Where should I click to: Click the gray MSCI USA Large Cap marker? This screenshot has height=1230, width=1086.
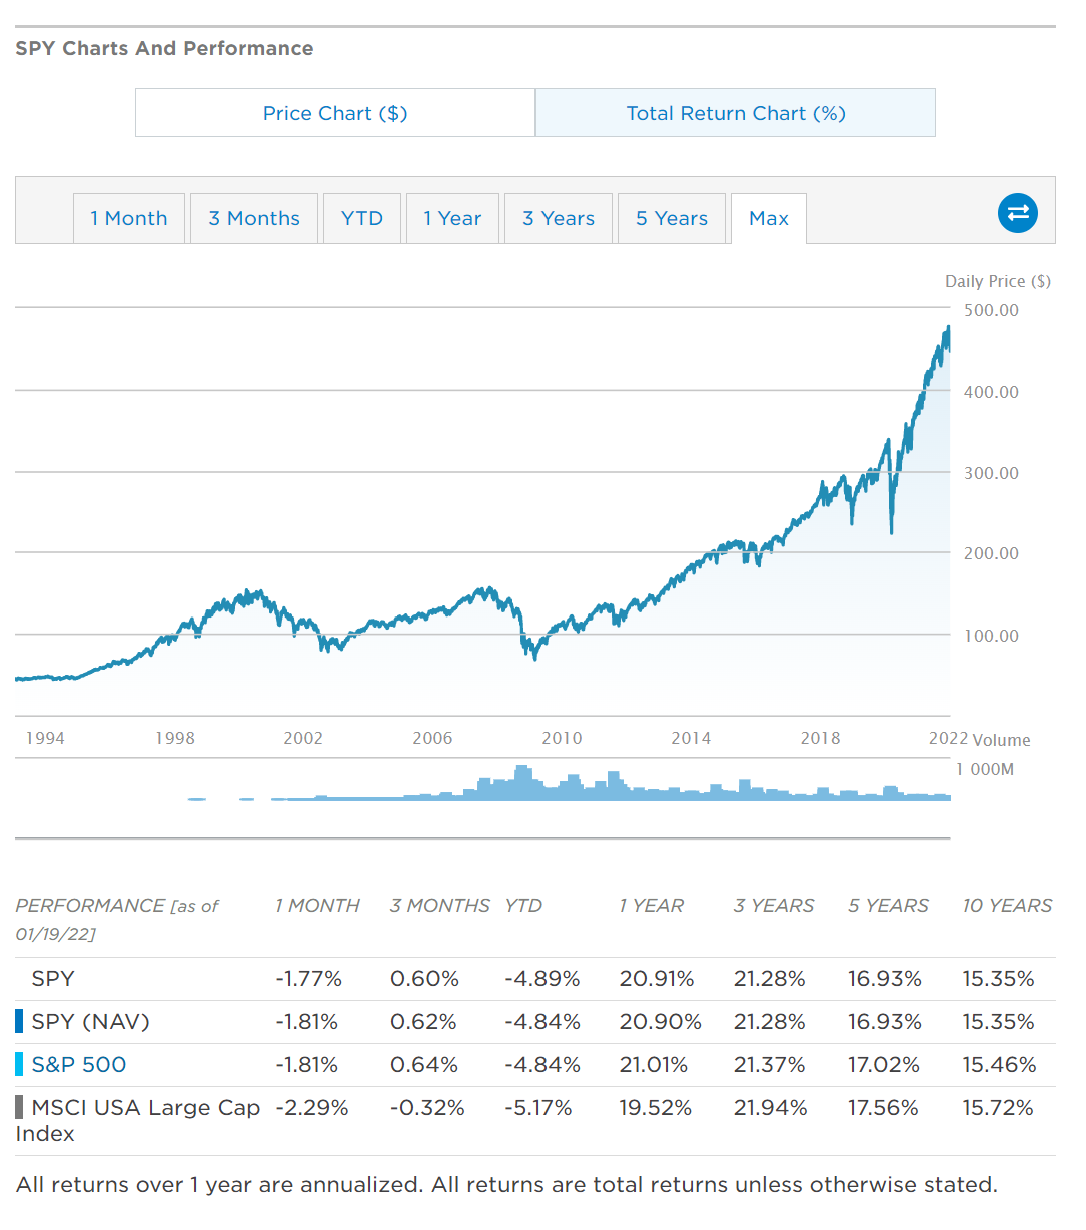click(x=19, y=1108)
